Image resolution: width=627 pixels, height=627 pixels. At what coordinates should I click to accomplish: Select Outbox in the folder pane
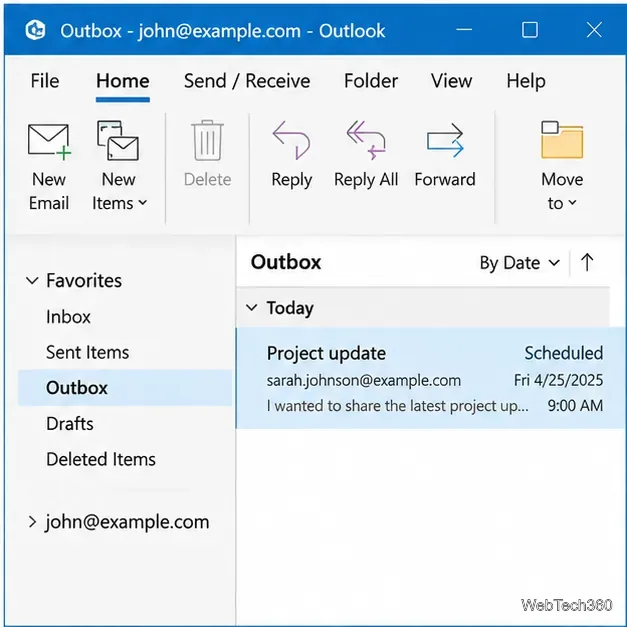[125, 388]
